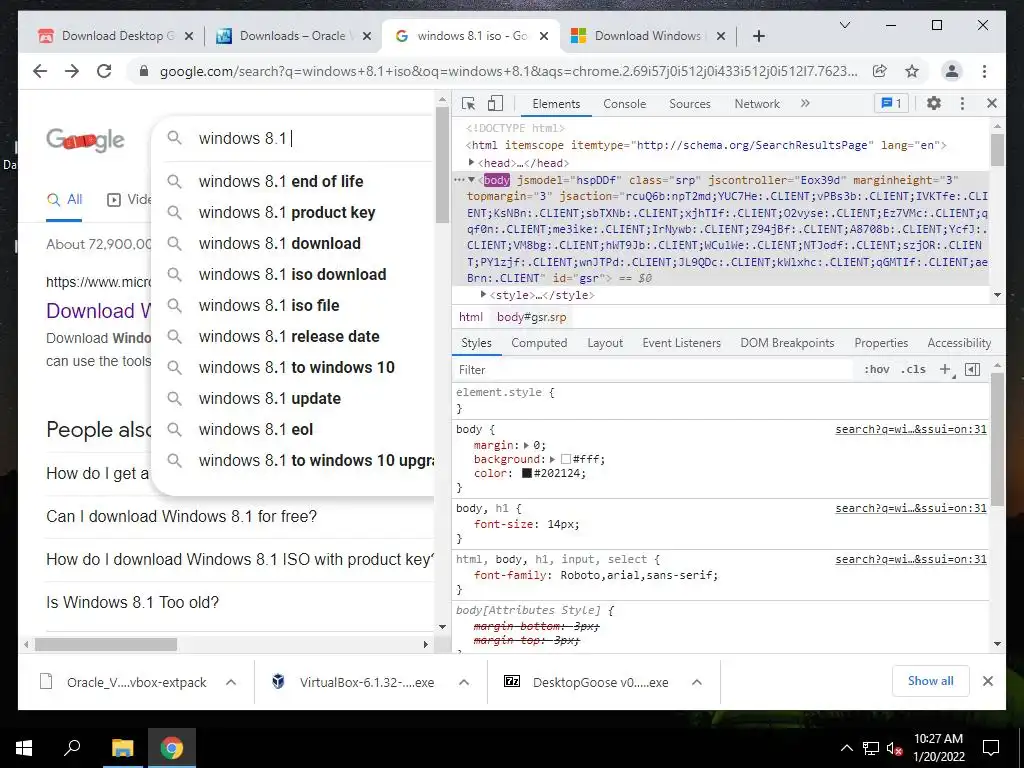This screenshot has height=768, width=1024.
Task: Toggle the device toolbar in DevTools
Action: point(496,103)
